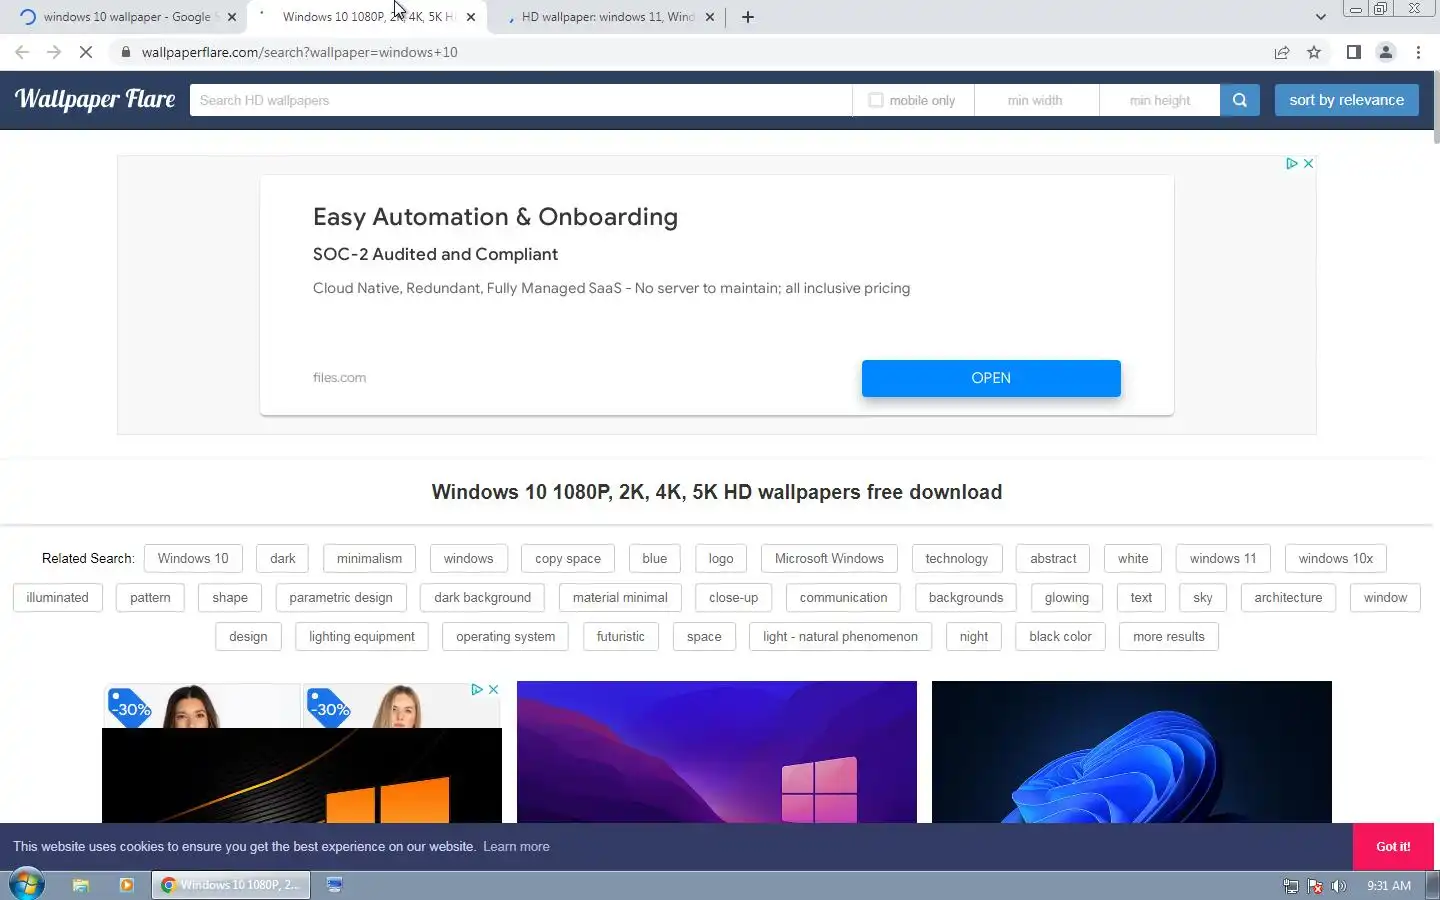Click the Wallpaper Flare logo

click(95, 99)
